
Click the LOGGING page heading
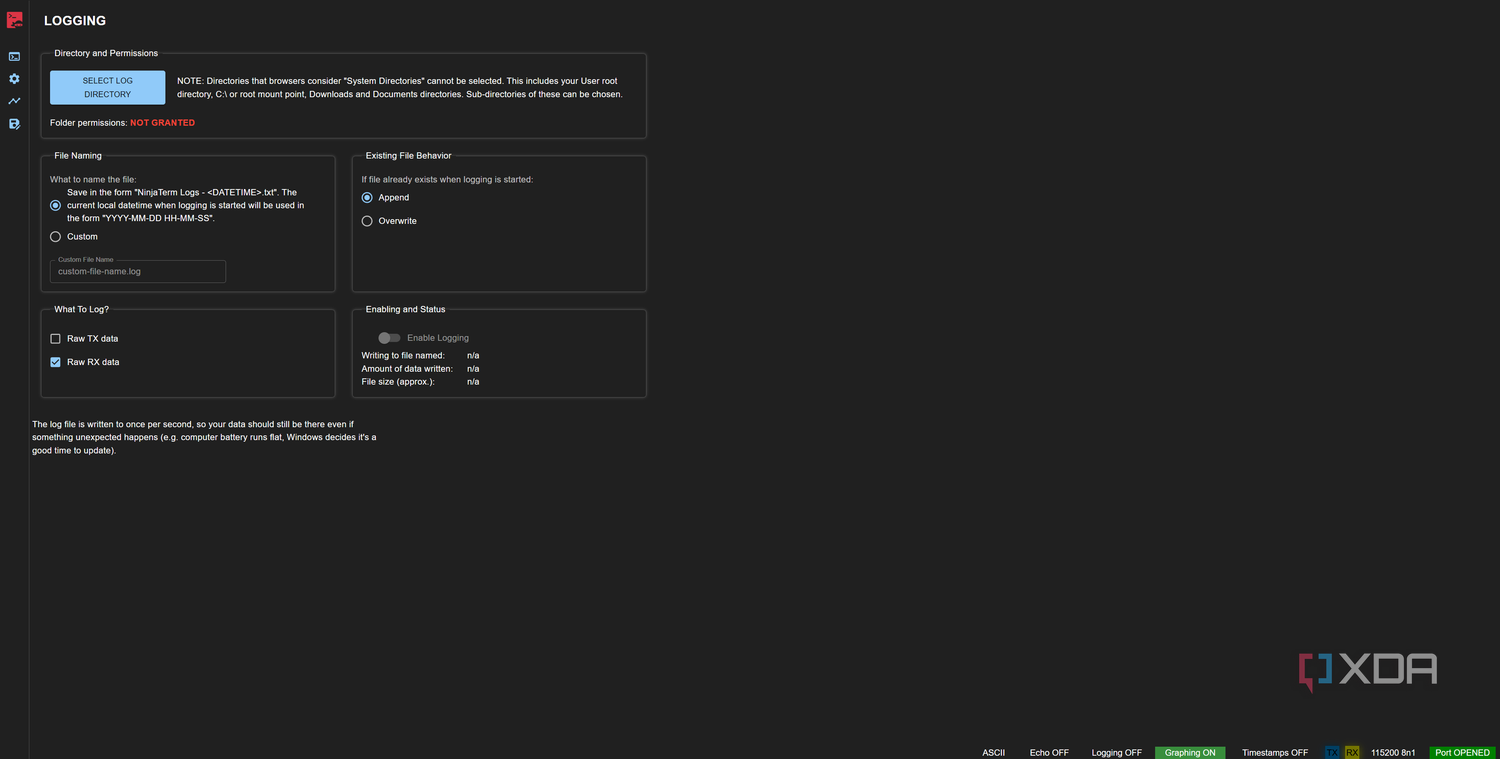pyautogui.click(x=75, y=21)
